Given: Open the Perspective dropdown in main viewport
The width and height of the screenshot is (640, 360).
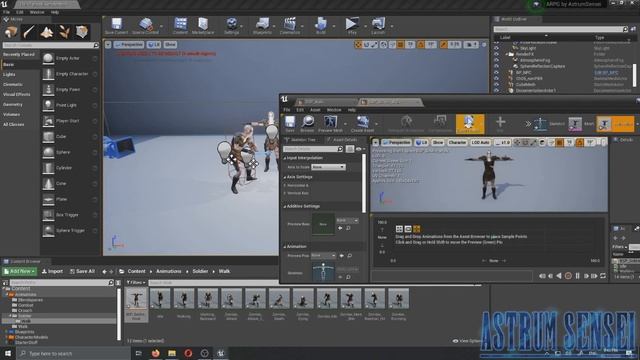Looking at the screenshot, I should (129, 44).
